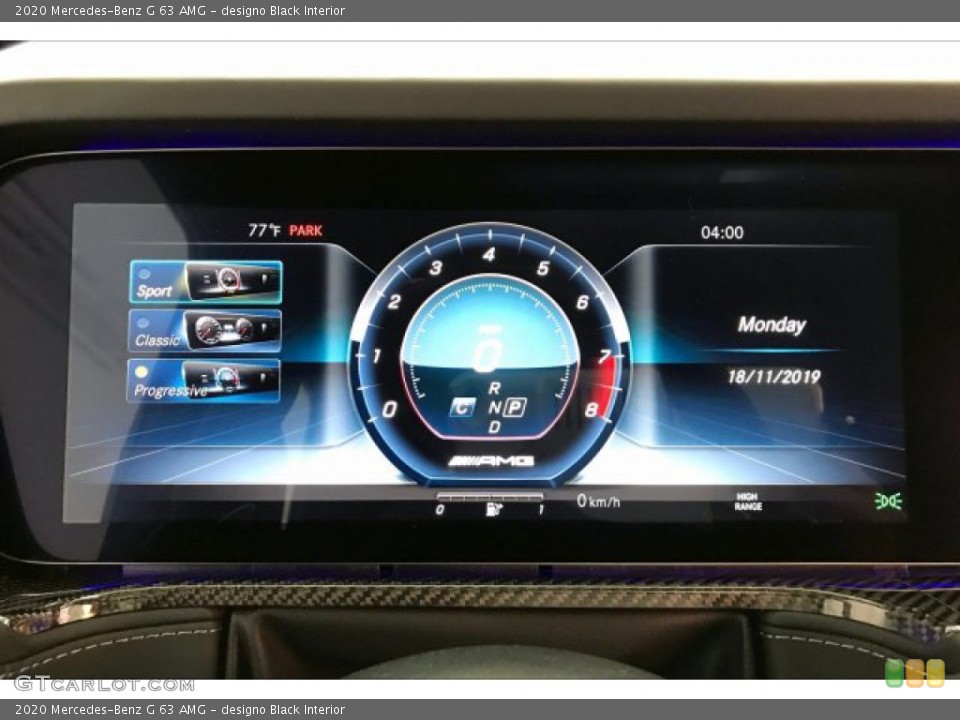
Task: Click the 77°F outside temperature reading
Action: [x=264, y=230]
